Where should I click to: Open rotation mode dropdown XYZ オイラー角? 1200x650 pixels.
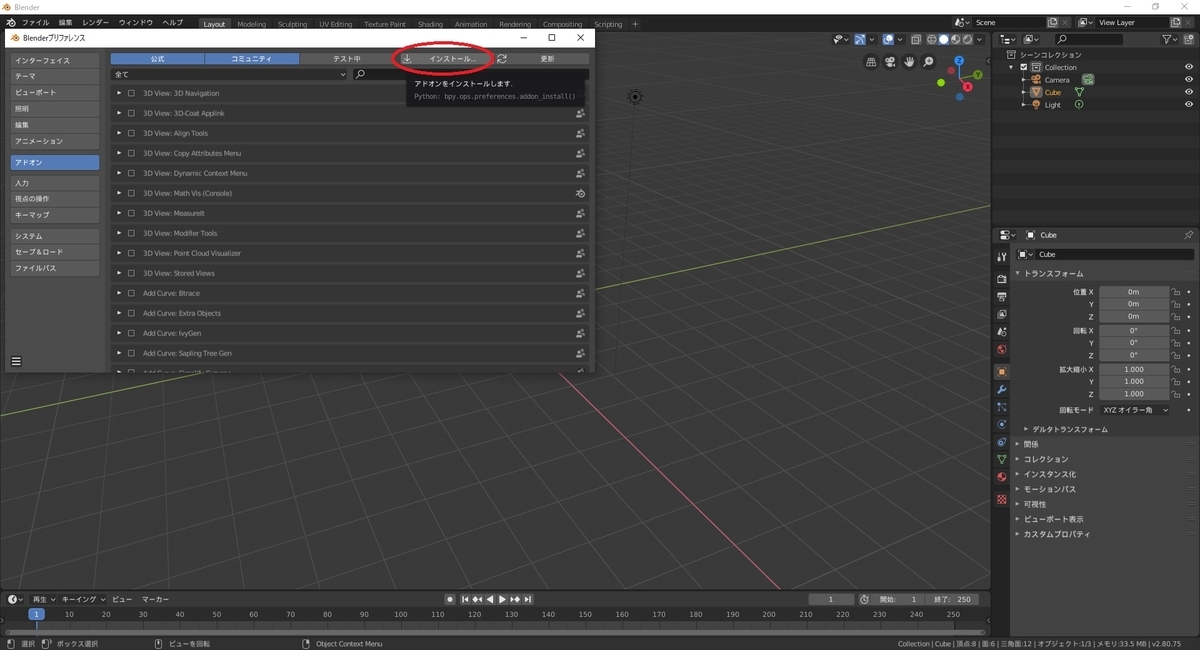[x=1134, y=410]
